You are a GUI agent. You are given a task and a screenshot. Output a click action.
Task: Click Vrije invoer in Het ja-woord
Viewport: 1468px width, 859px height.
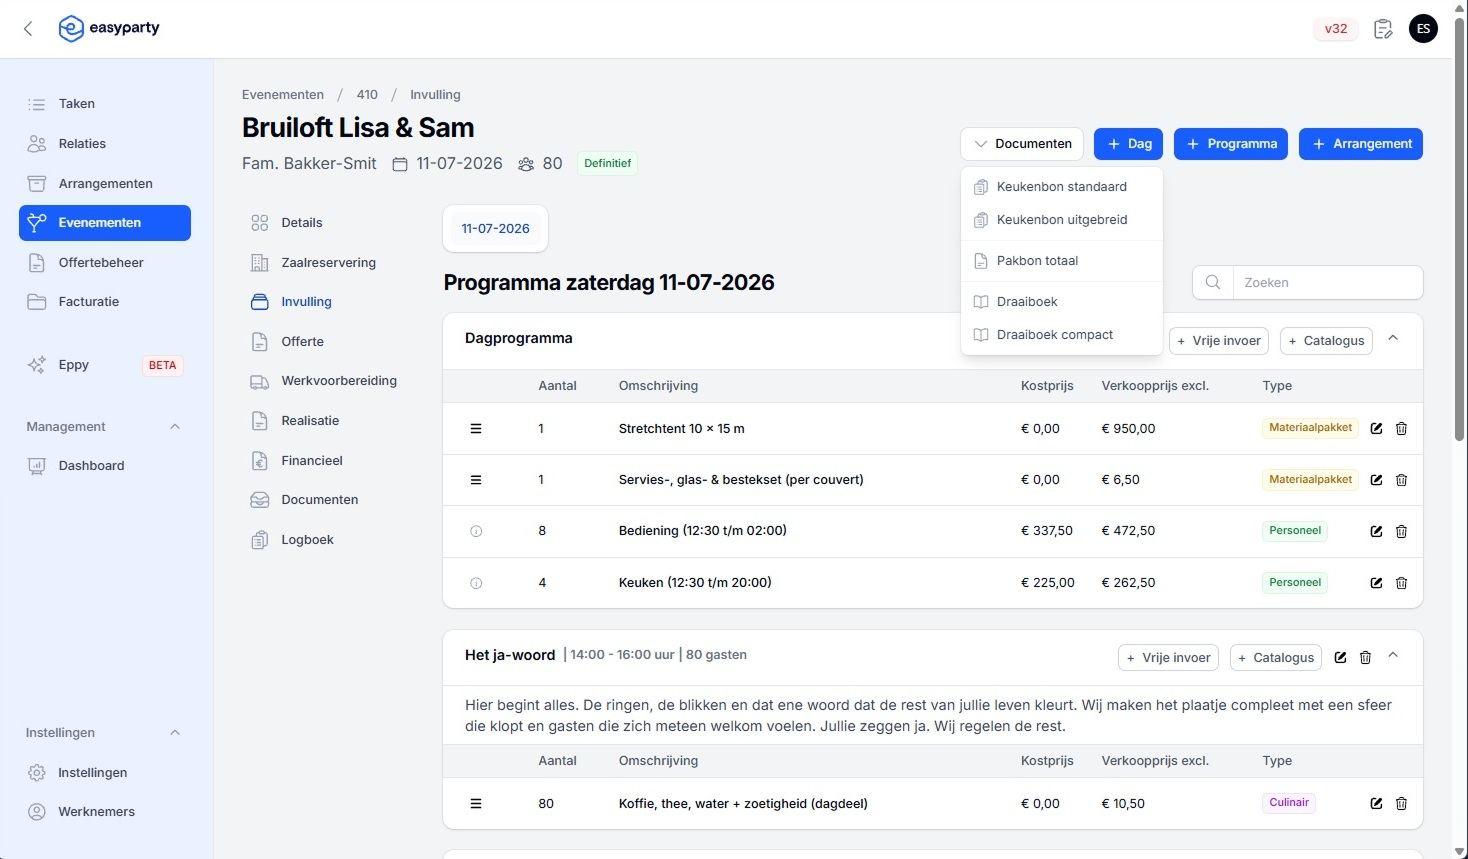coord(1168,658)
